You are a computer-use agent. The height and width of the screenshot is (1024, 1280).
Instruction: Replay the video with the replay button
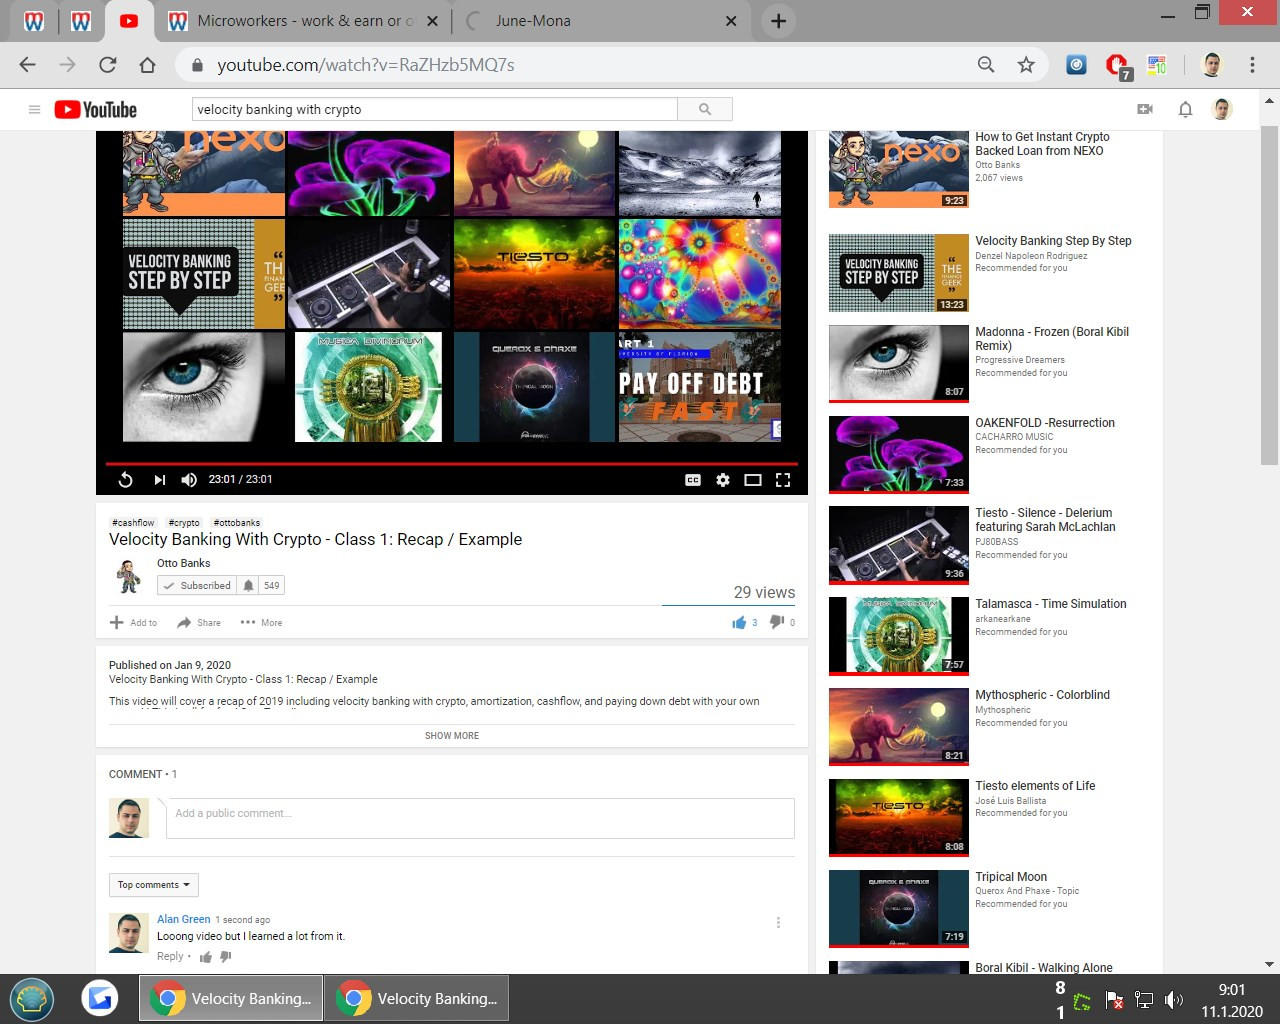[x=125, y=480]
